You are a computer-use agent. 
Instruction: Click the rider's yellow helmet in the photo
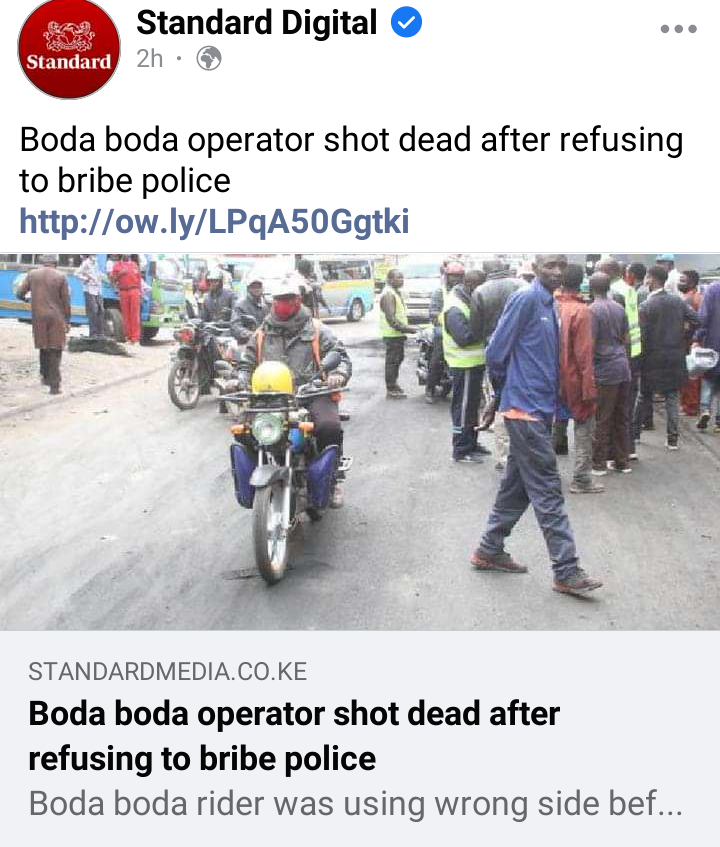click(273, 378)
